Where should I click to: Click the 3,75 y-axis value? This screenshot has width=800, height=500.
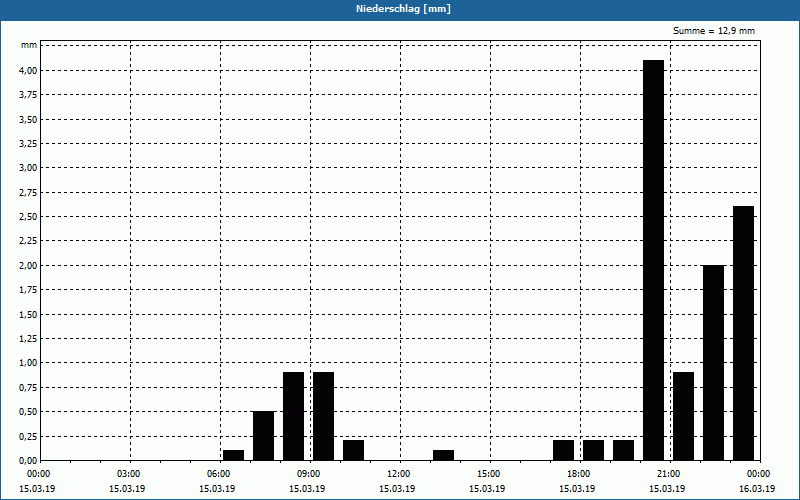click(x=28, y=95)
